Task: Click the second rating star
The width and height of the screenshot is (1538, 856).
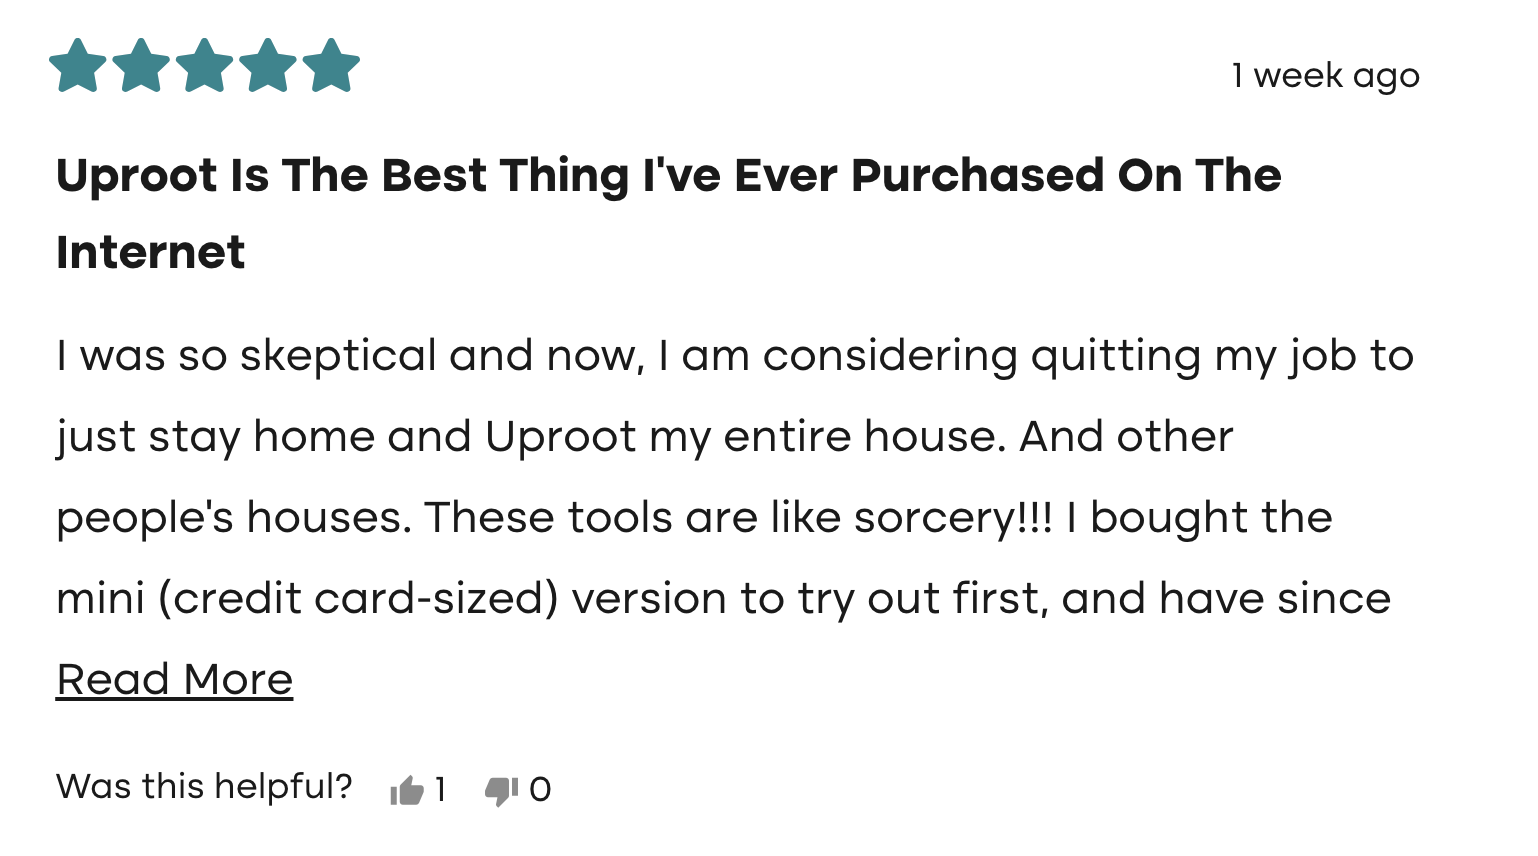Action: click(141, 66)
